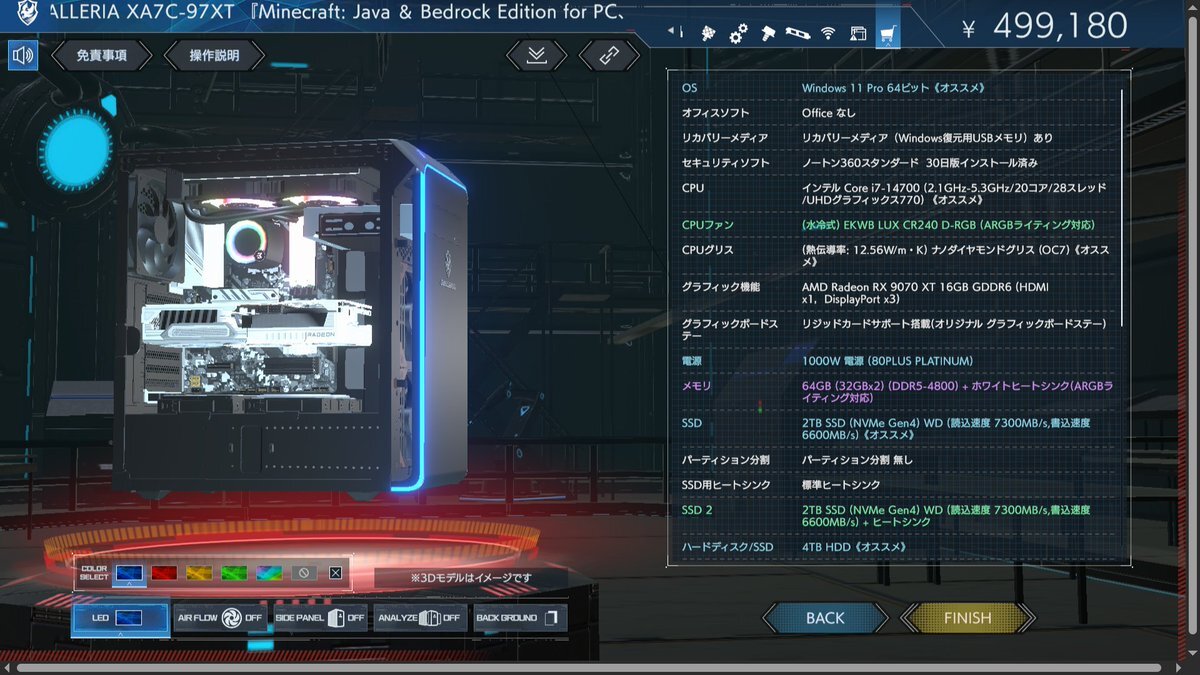Open the gears settings category tab
The width and height of the screenshot is (1200, 675).
(738, 34)
